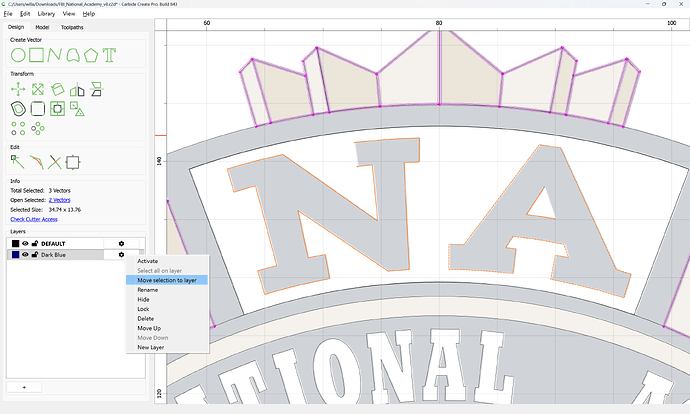The image size is (690, 414).
Task: Select the Polygon creation tool
Action: click(x=91, y=55)
